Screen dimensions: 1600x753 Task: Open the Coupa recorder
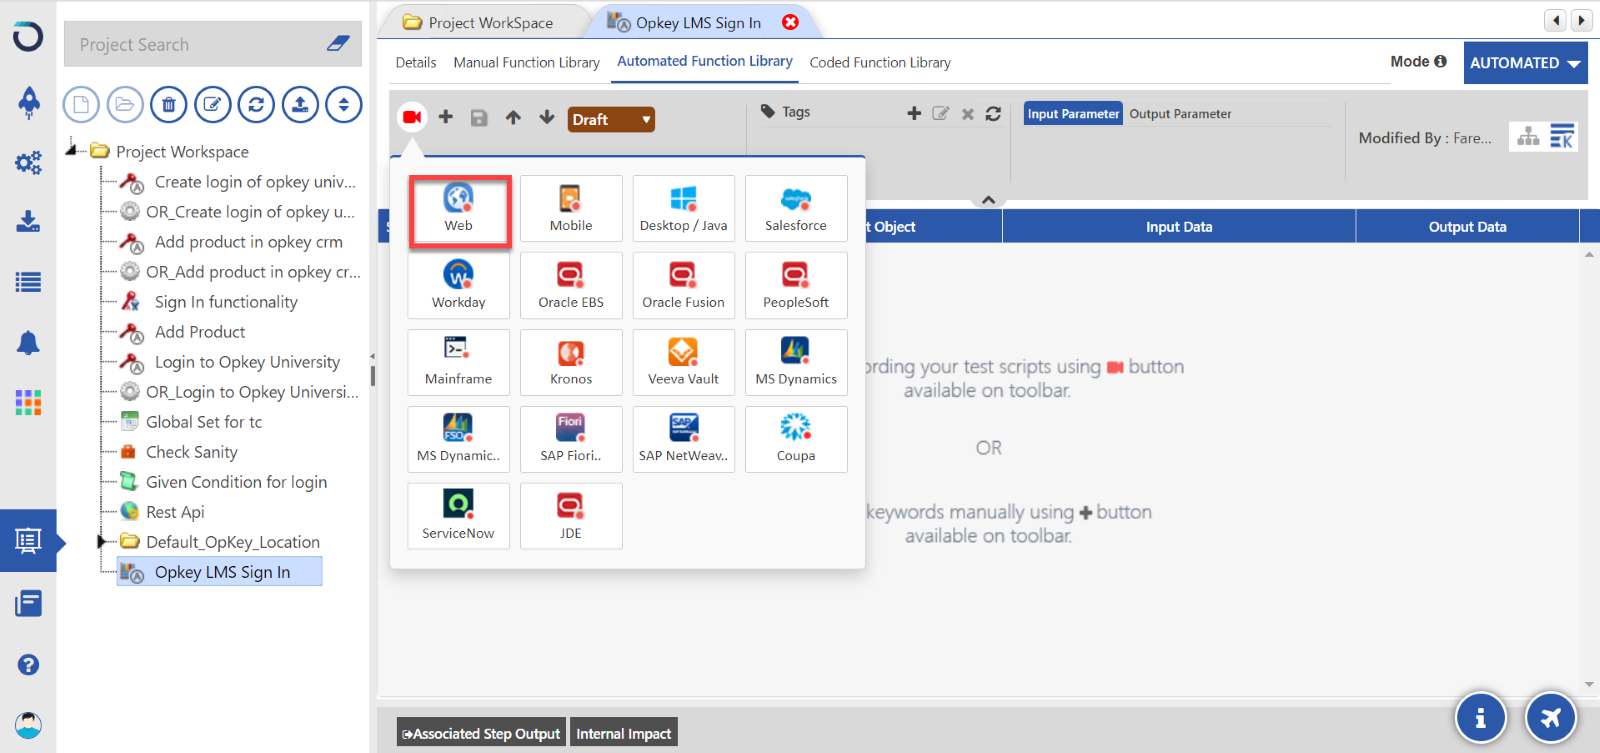click(796, 440)
